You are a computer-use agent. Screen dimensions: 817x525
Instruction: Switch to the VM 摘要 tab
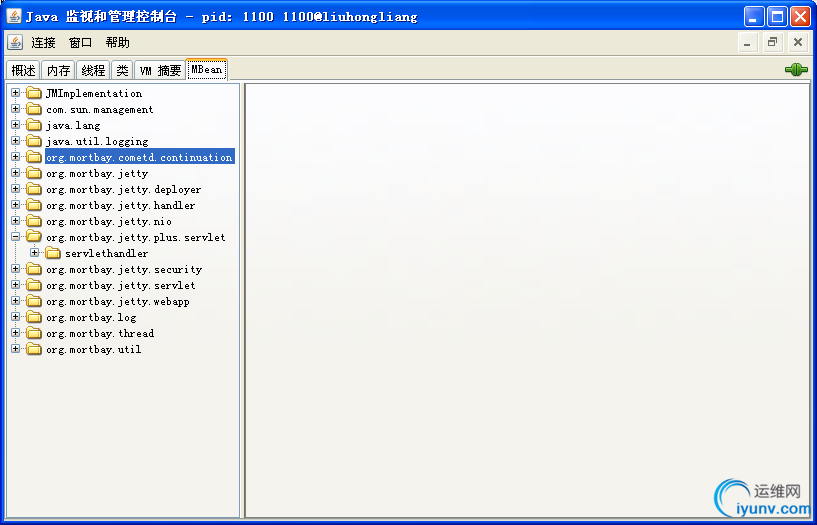click(160, 70)
